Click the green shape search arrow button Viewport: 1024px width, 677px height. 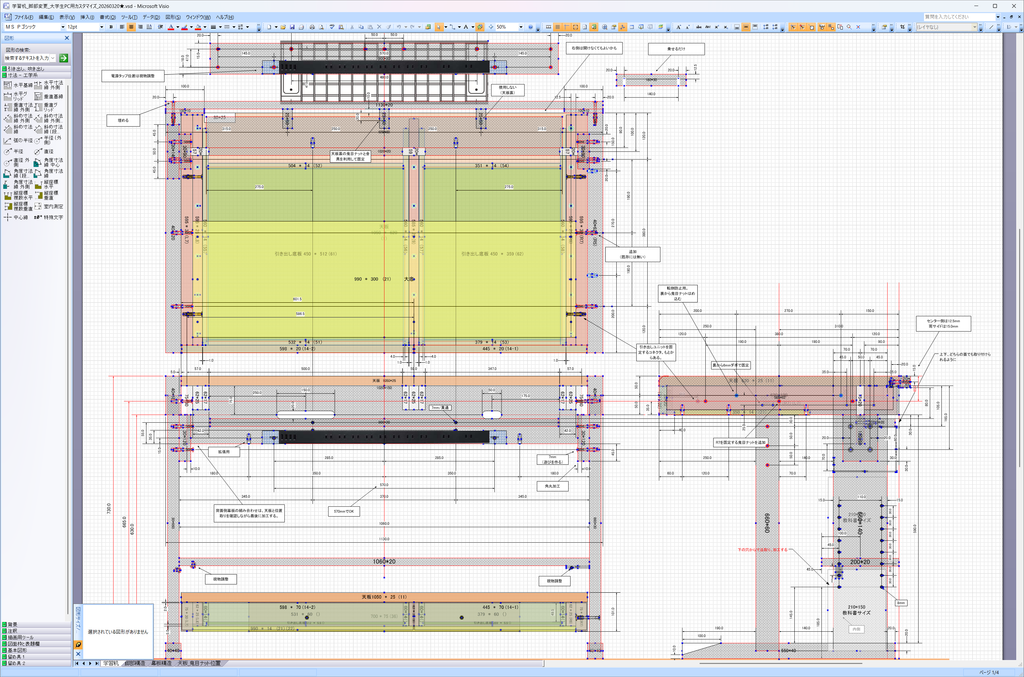tap(64, 58)
